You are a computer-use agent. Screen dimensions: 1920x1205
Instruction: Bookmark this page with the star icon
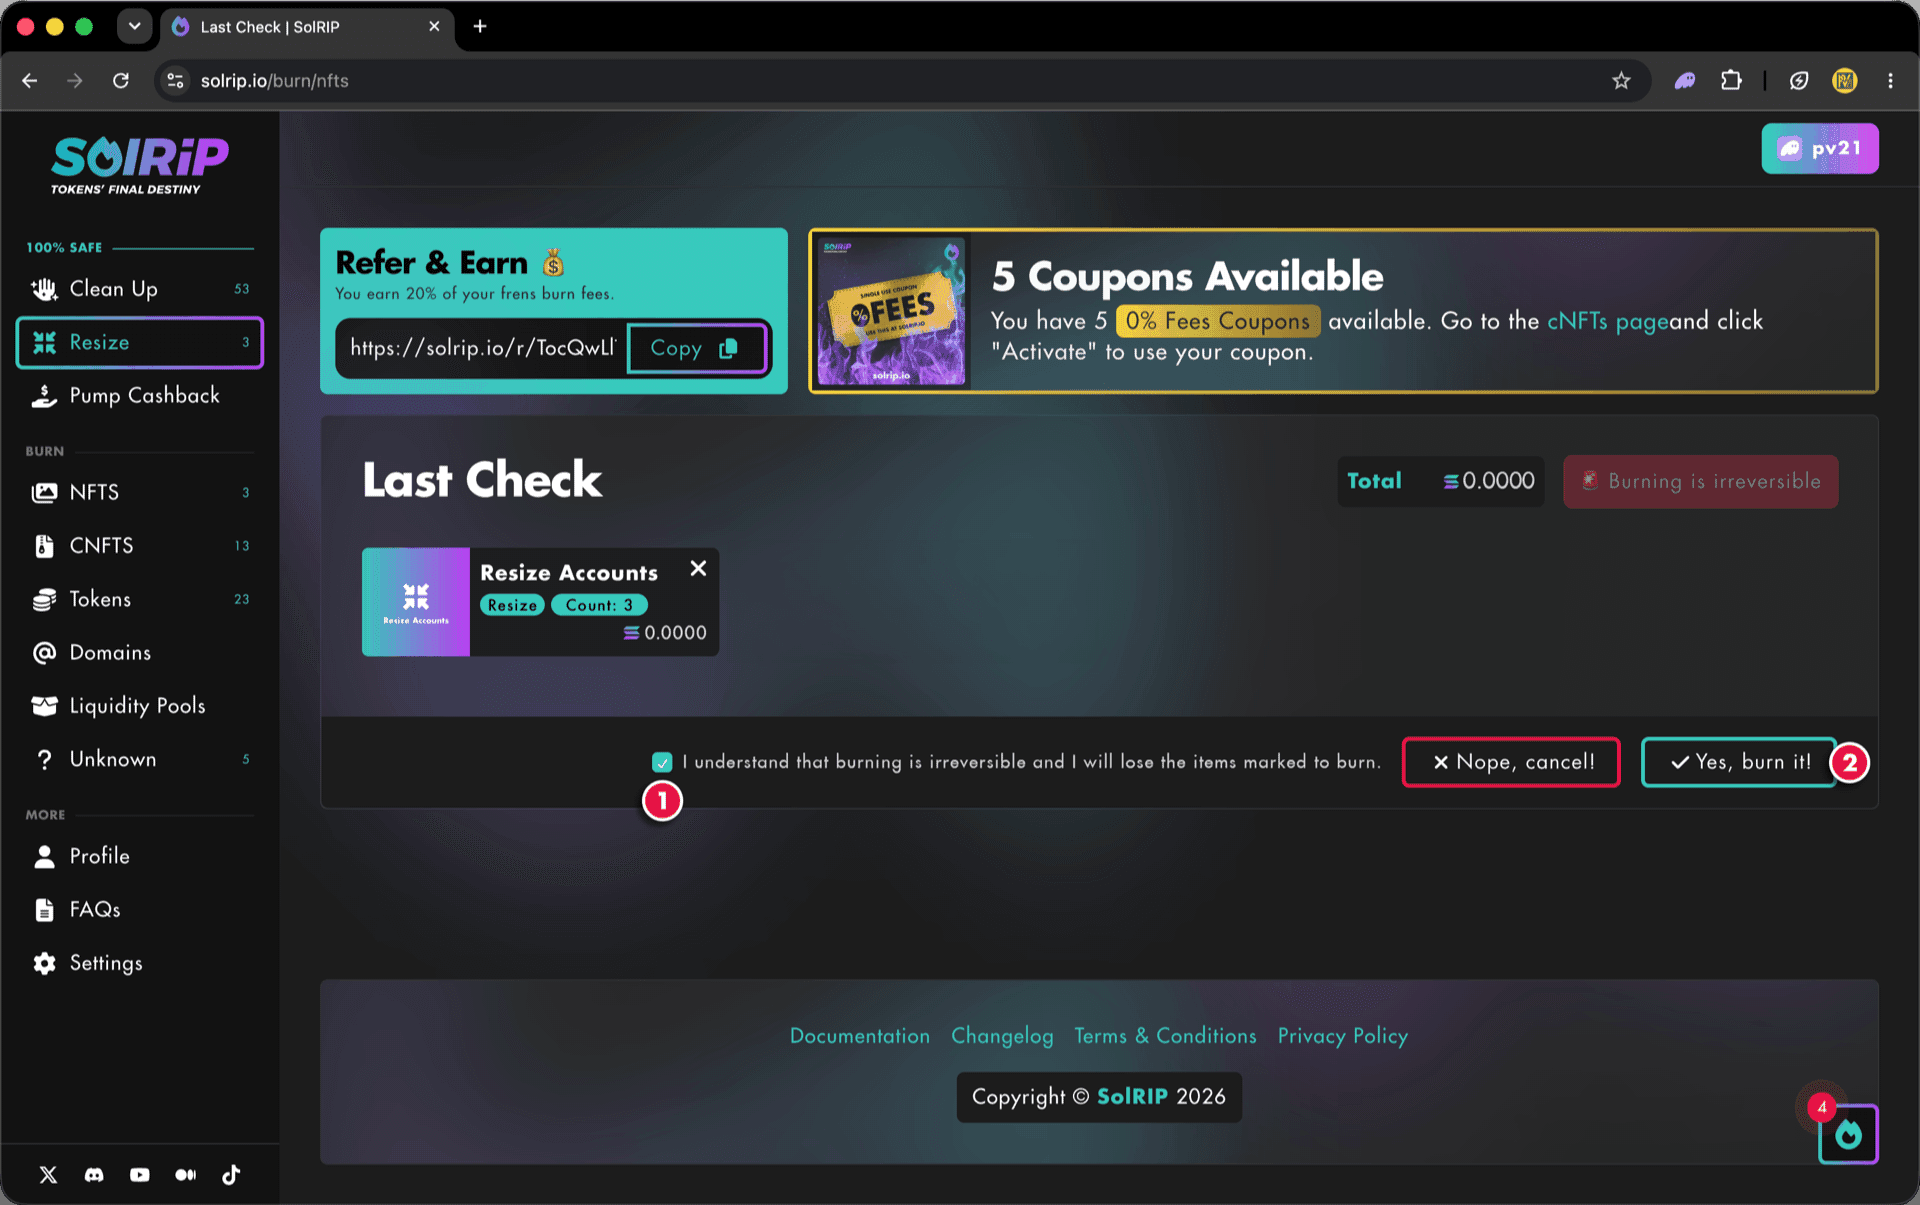[x=1621, y=81]
